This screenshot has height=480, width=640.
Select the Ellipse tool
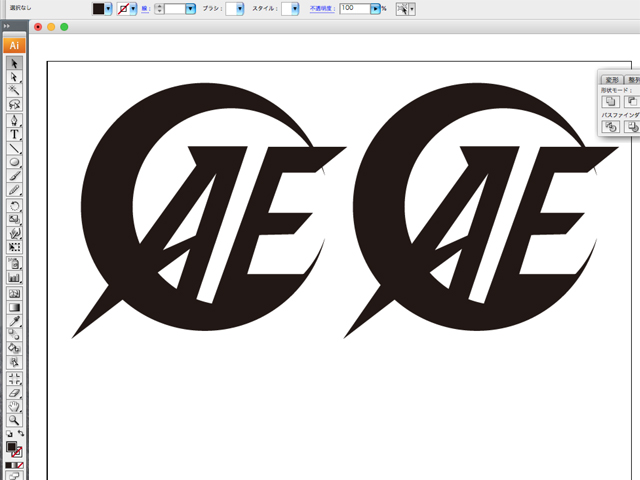tap(14, 162)
